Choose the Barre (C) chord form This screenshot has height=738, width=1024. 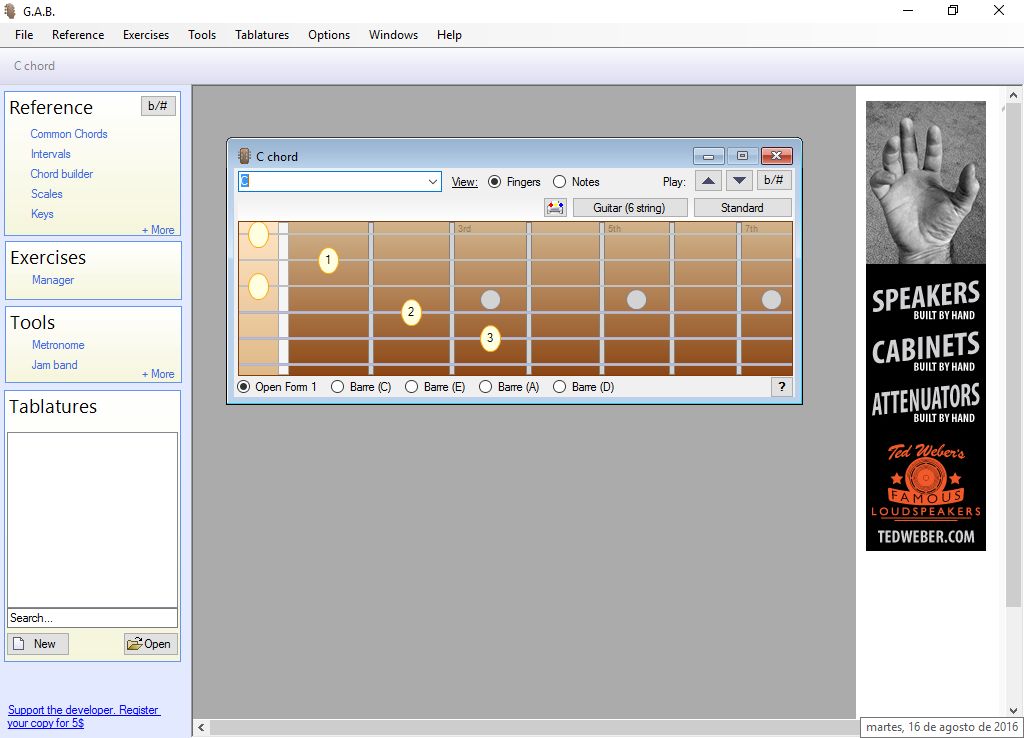coord(338,386)
